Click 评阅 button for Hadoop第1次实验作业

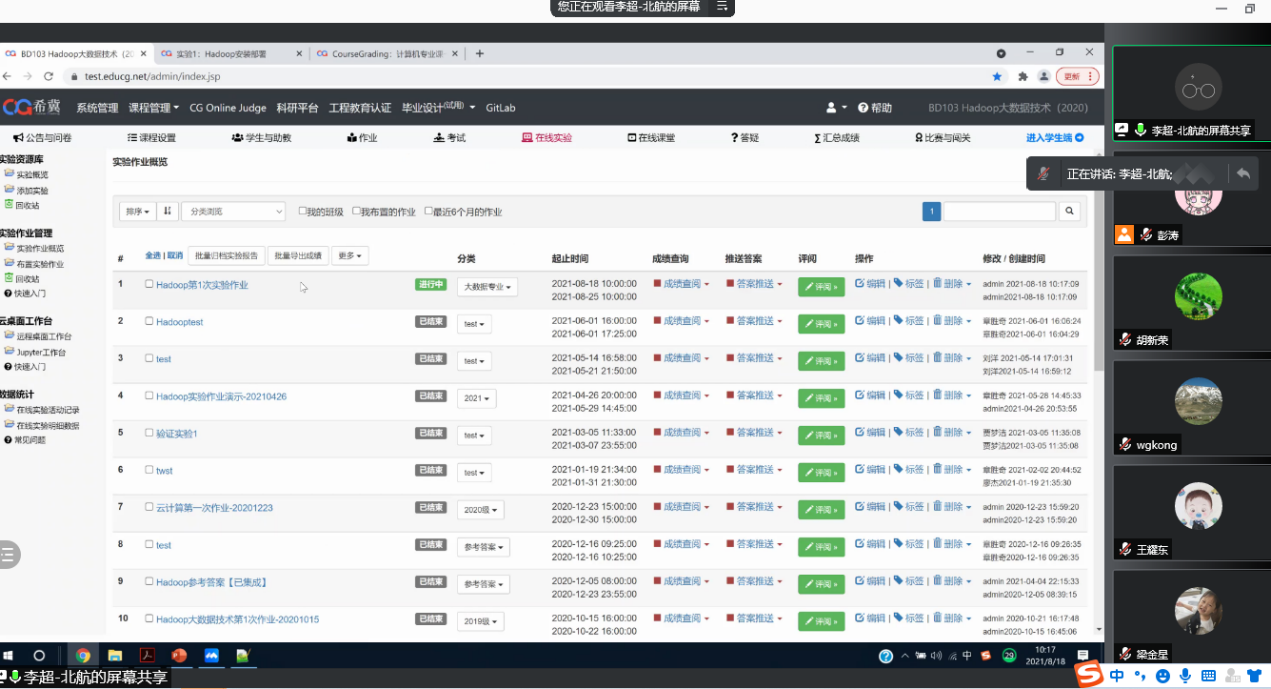(x=821, y=287)
